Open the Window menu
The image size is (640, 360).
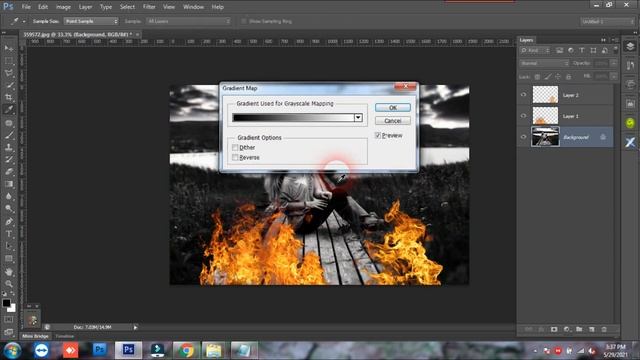(x=193, y=7)
